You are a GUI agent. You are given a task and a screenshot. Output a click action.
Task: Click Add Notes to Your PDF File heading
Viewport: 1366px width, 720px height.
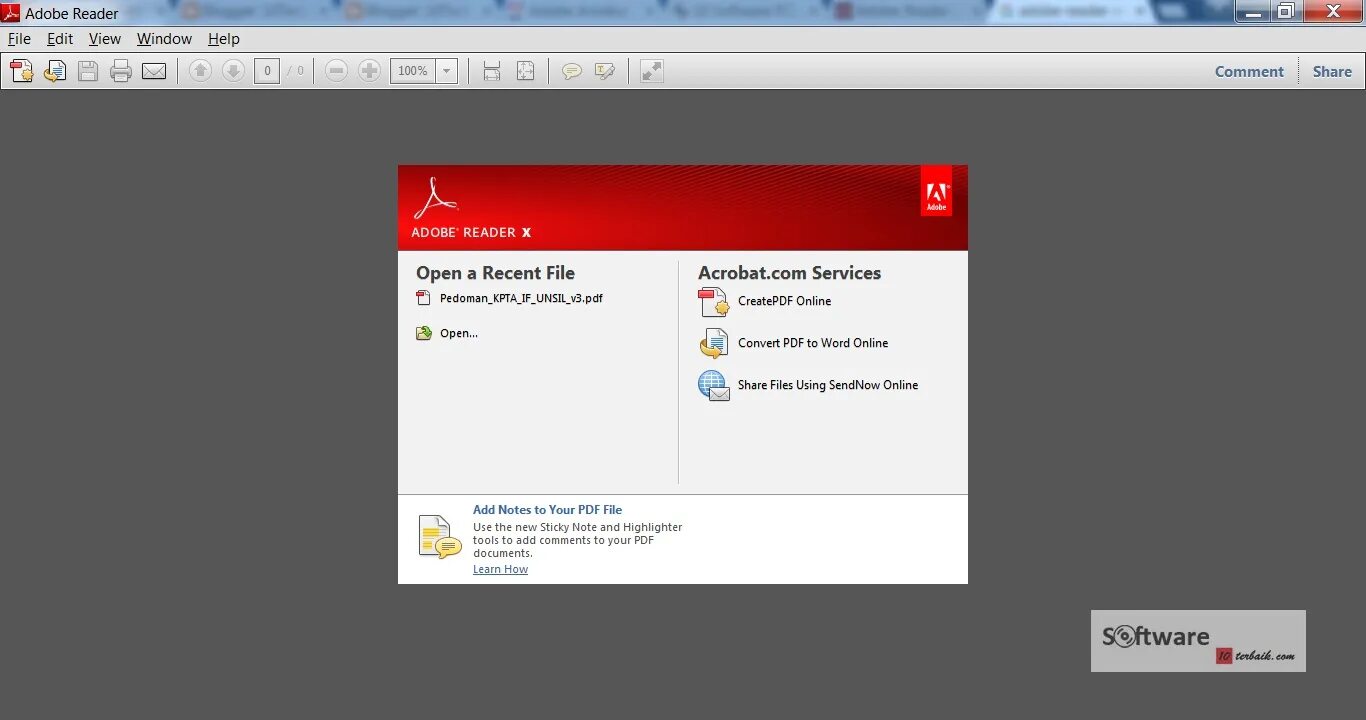pos(547,510)
